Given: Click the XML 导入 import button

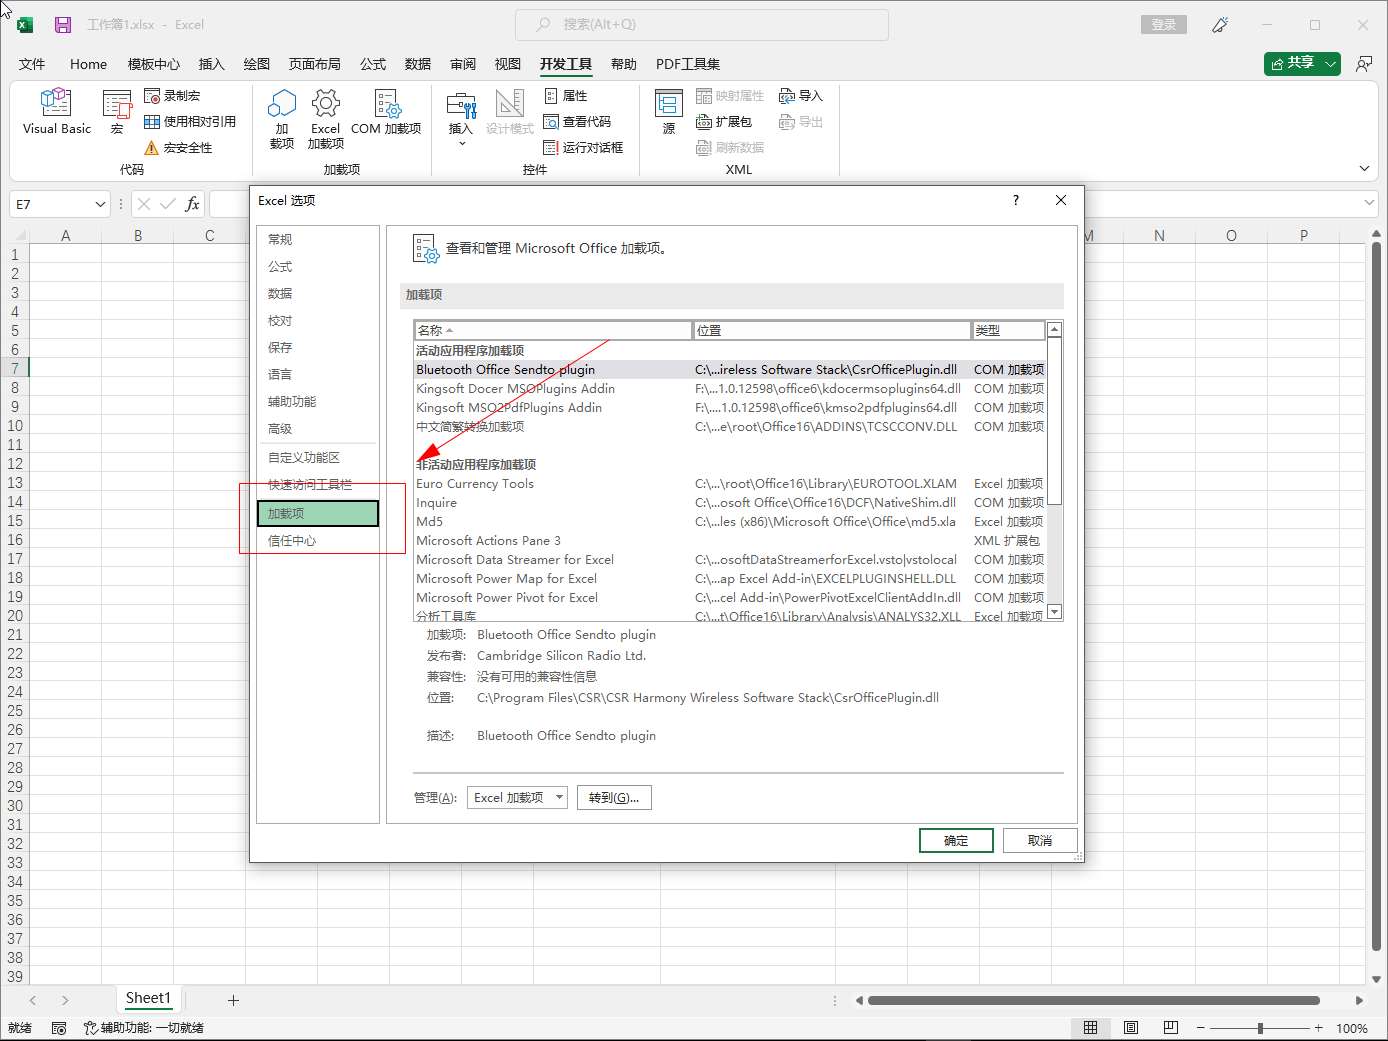Looking at the screenshot, I should click(801, 96).
